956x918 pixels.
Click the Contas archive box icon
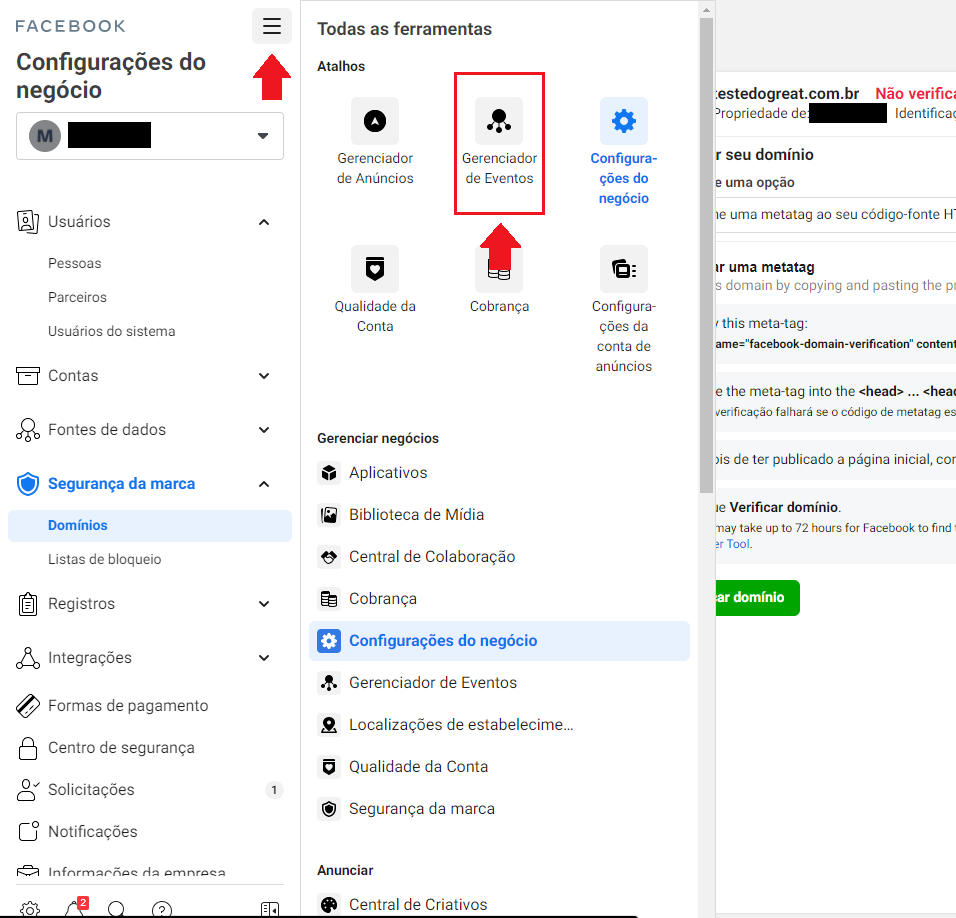coord(27,376)
